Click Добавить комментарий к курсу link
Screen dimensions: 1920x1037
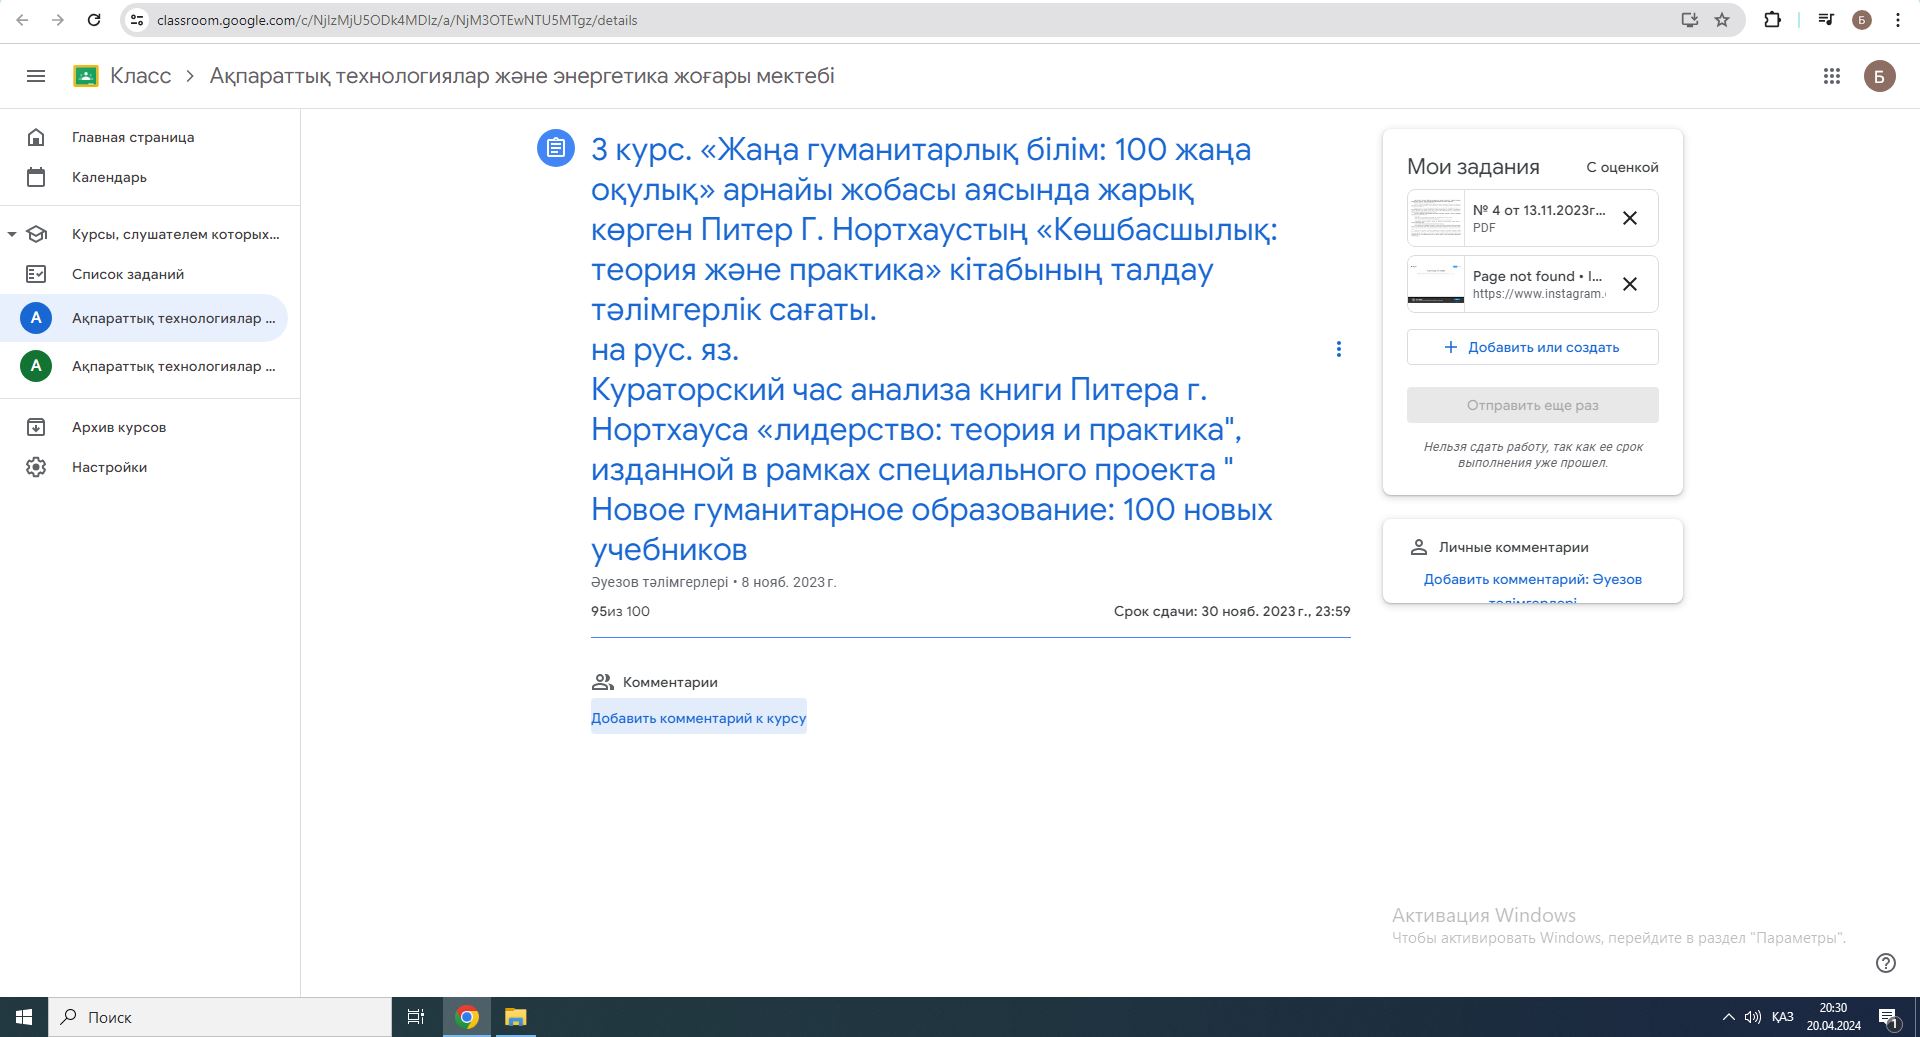click(x=698, y=717)
